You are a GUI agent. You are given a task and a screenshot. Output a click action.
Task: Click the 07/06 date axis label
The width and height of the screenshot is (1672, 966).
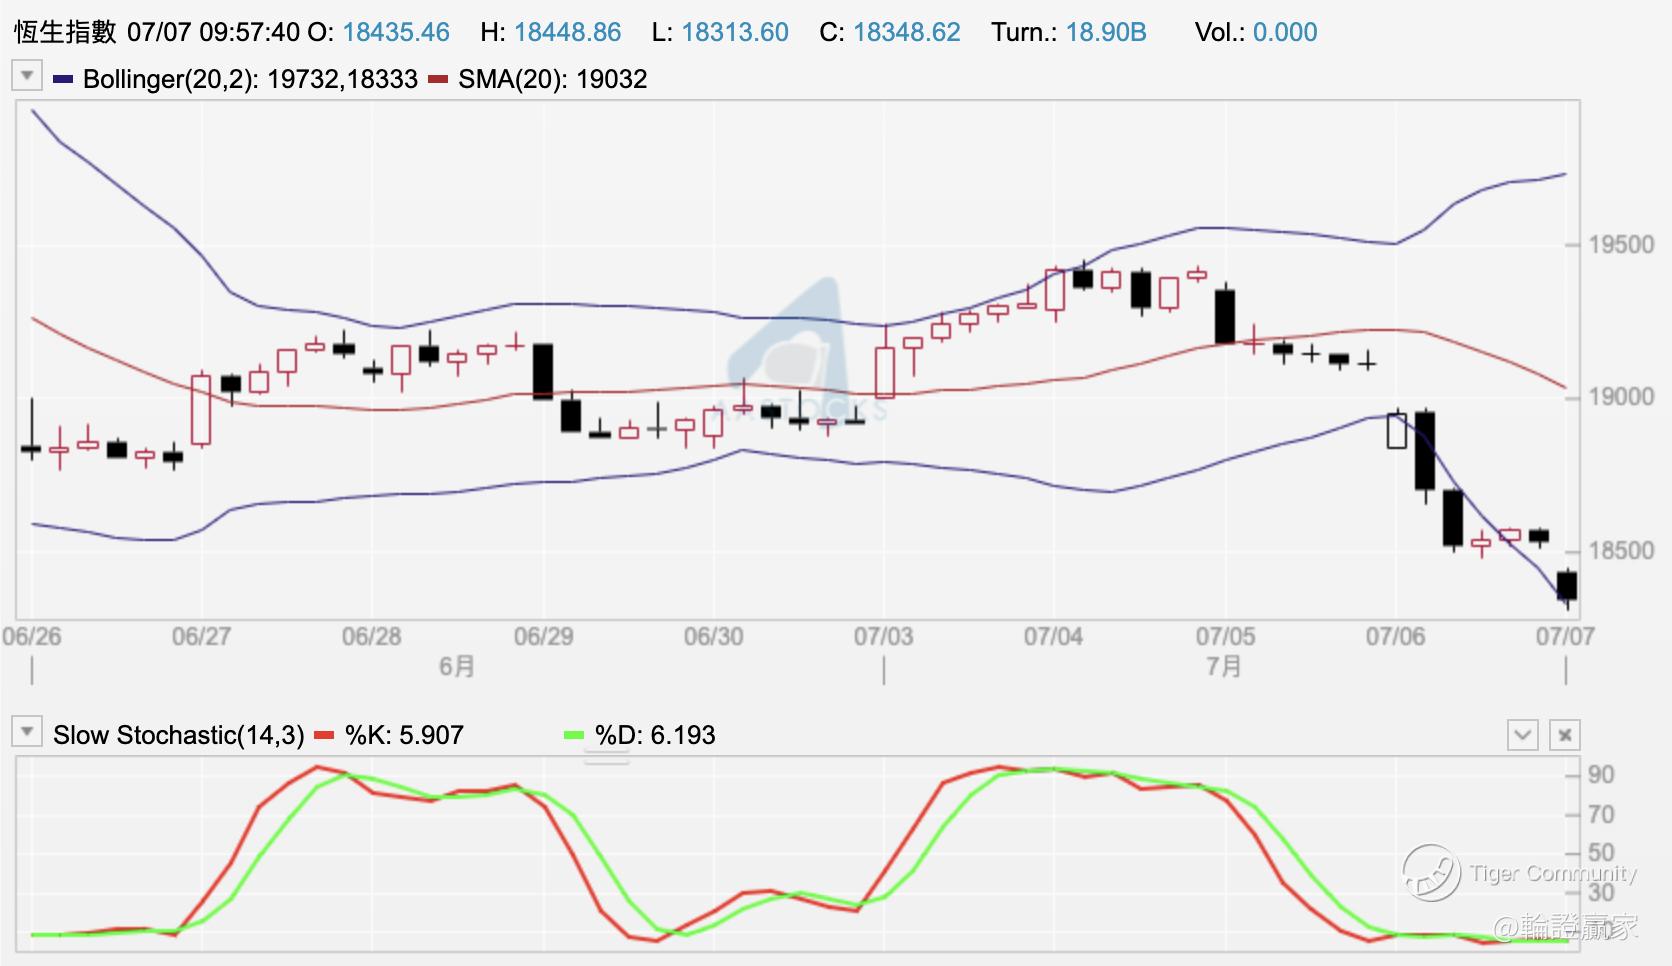[x=1395, y=636]
